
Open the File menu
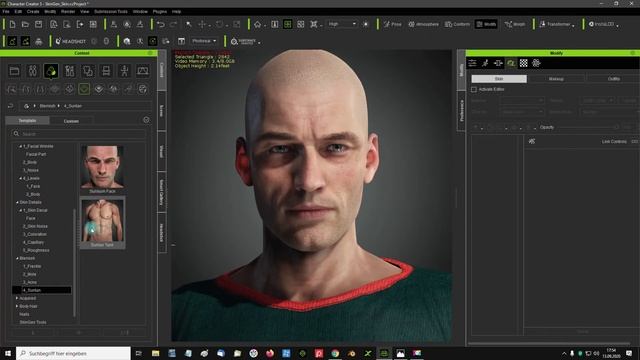click(6, 12)
